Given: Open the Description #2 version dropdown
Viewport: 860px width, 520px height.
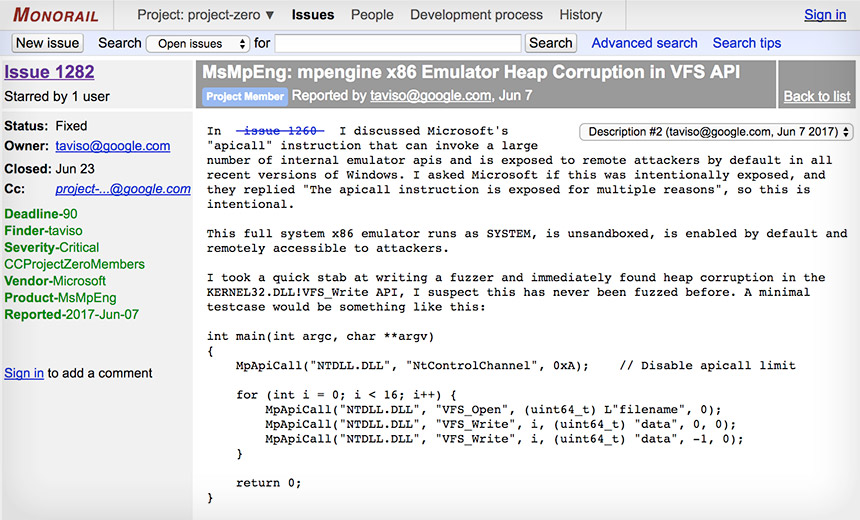Looking at the screenshot, I should pos(716,132).
